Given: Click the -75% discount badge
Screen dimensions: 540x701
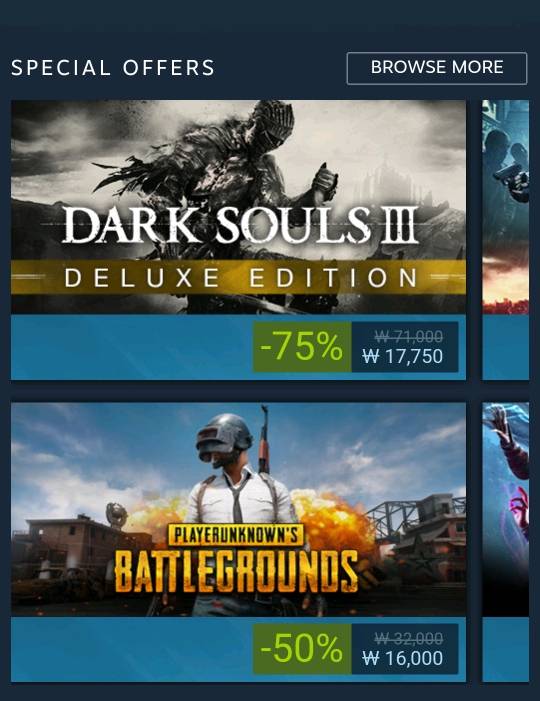Looking at the screenshot, I should click(x=302, y=347).
